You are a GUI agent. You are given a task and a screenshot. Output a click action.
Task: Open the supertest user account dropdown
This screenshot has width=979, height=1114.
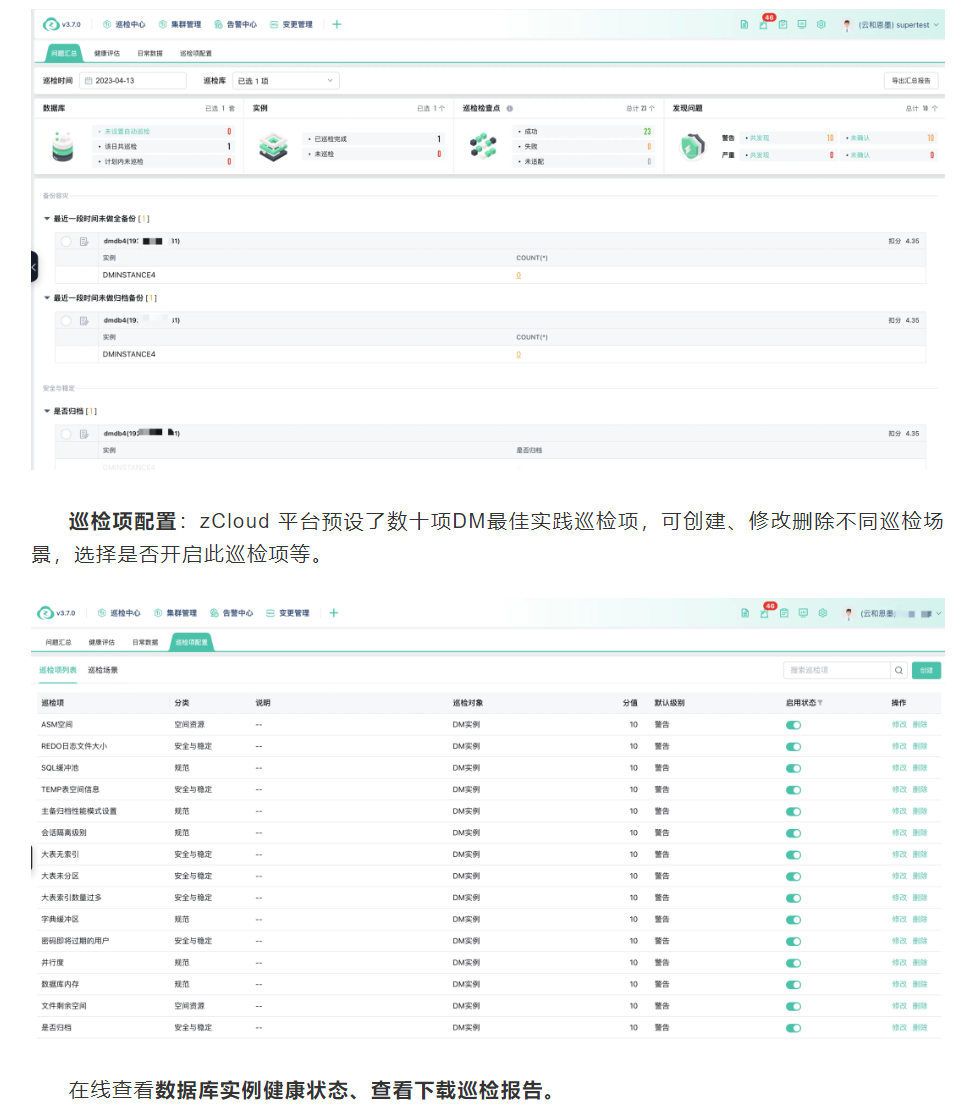click(893, 24)
